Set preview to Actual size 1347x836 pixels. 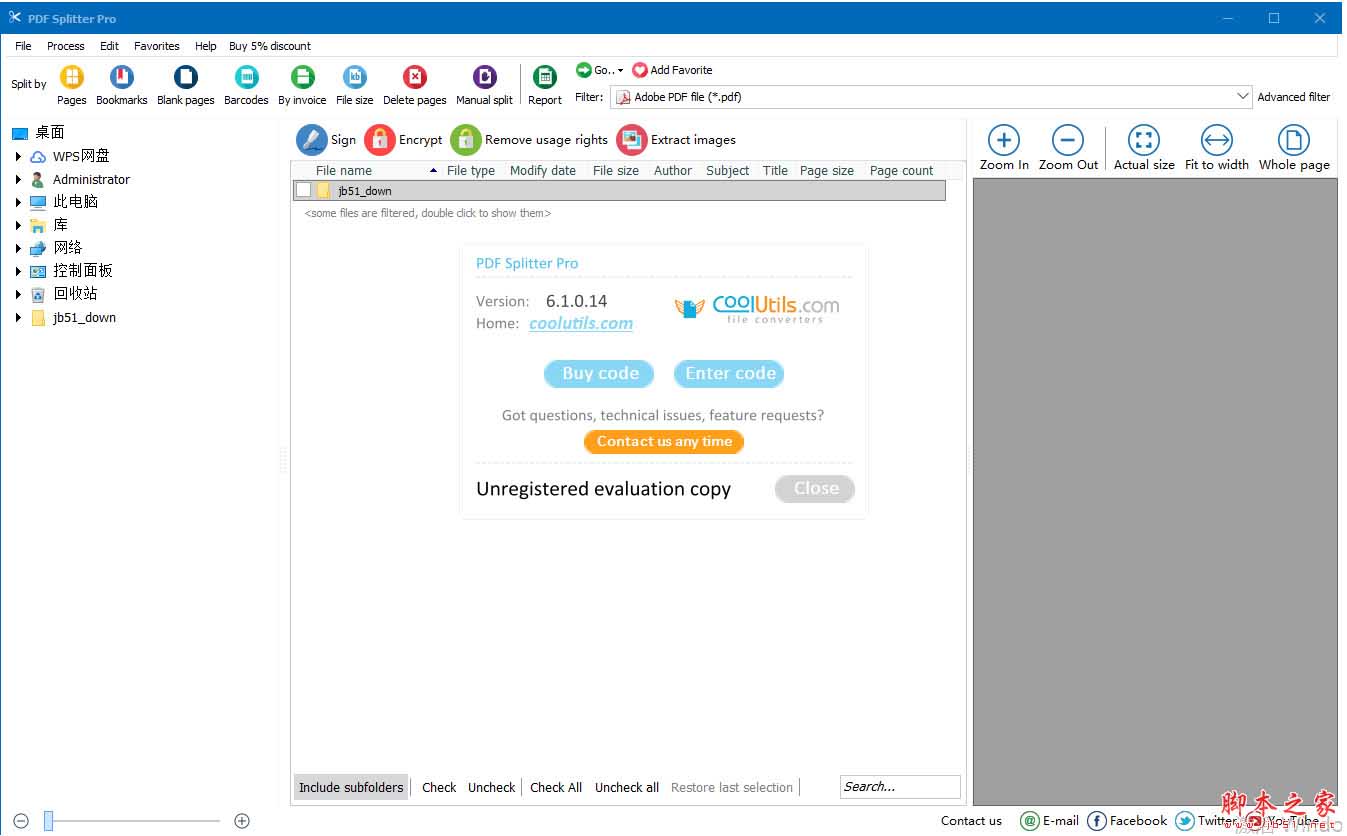click(x=1144, y=140)
